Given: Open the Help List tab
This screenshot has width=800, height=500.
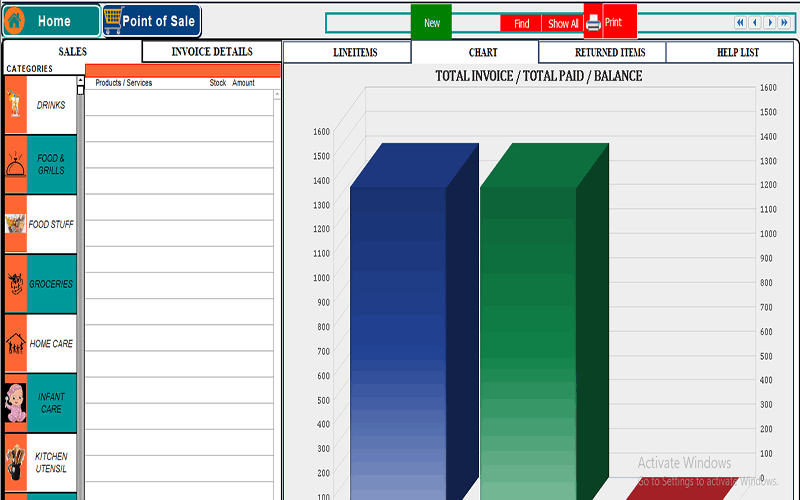Looking at the screenshot, I should coord(737,53).
